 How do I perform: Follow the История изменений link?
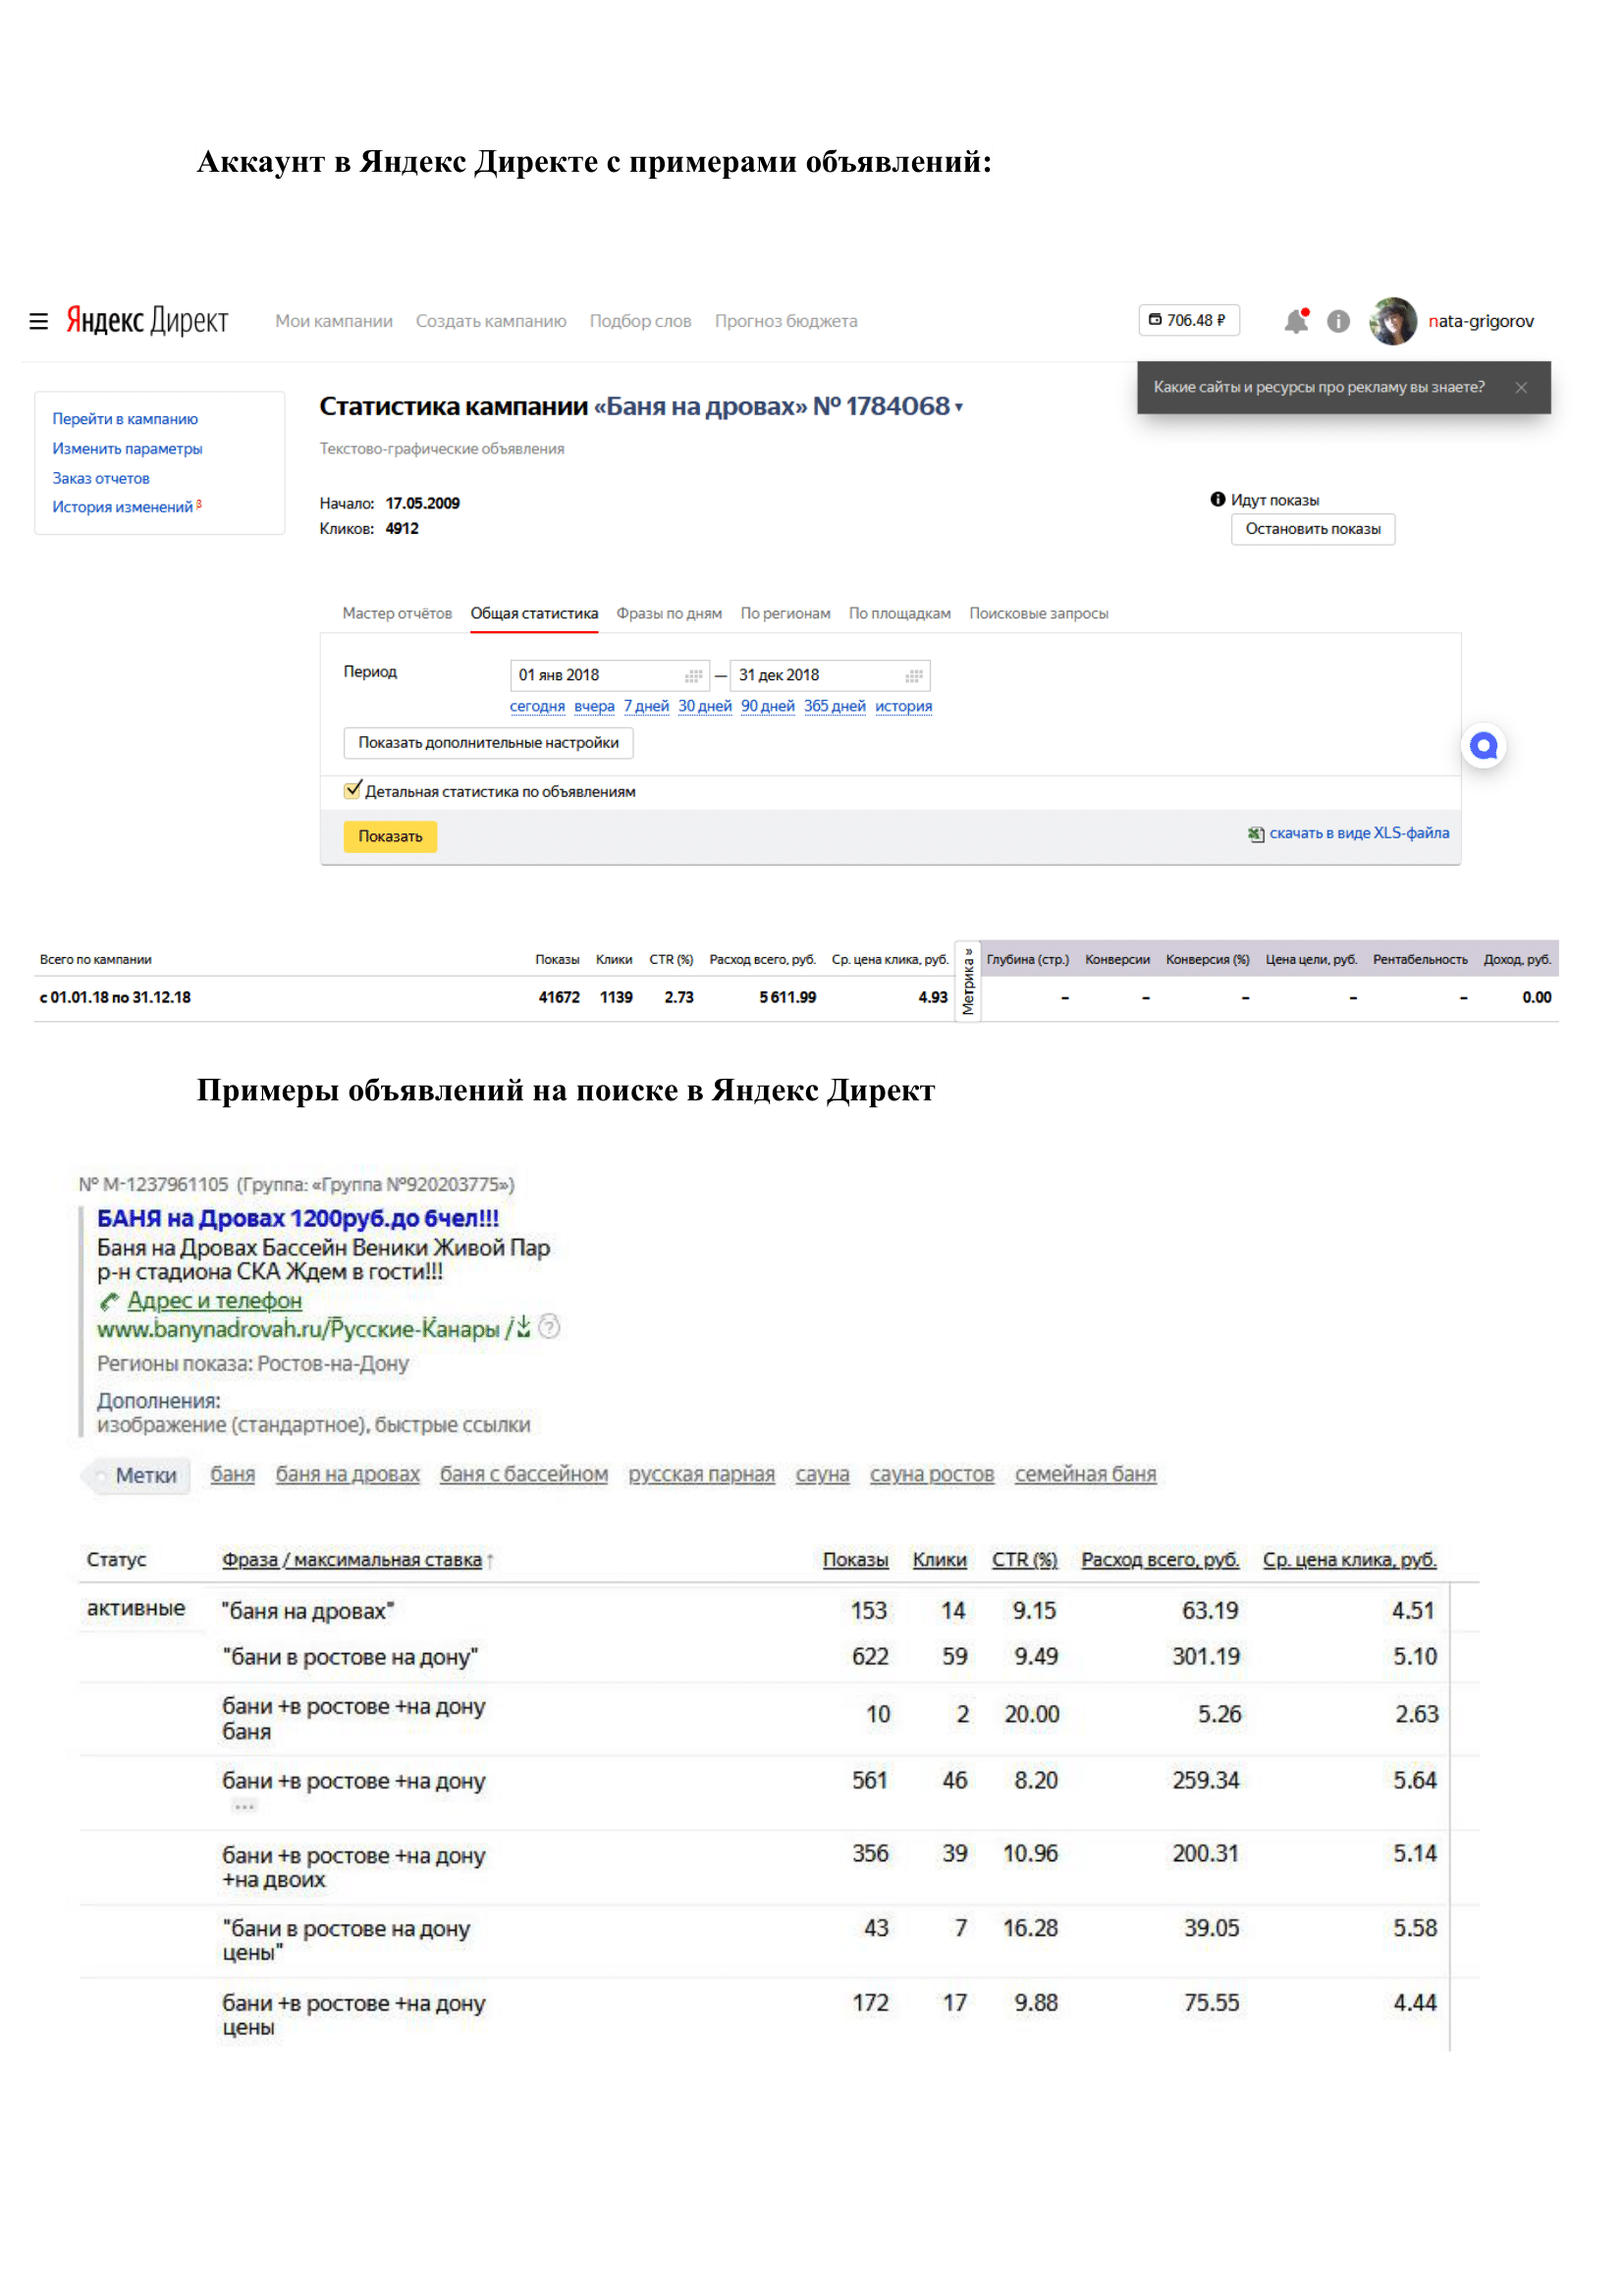123,507
